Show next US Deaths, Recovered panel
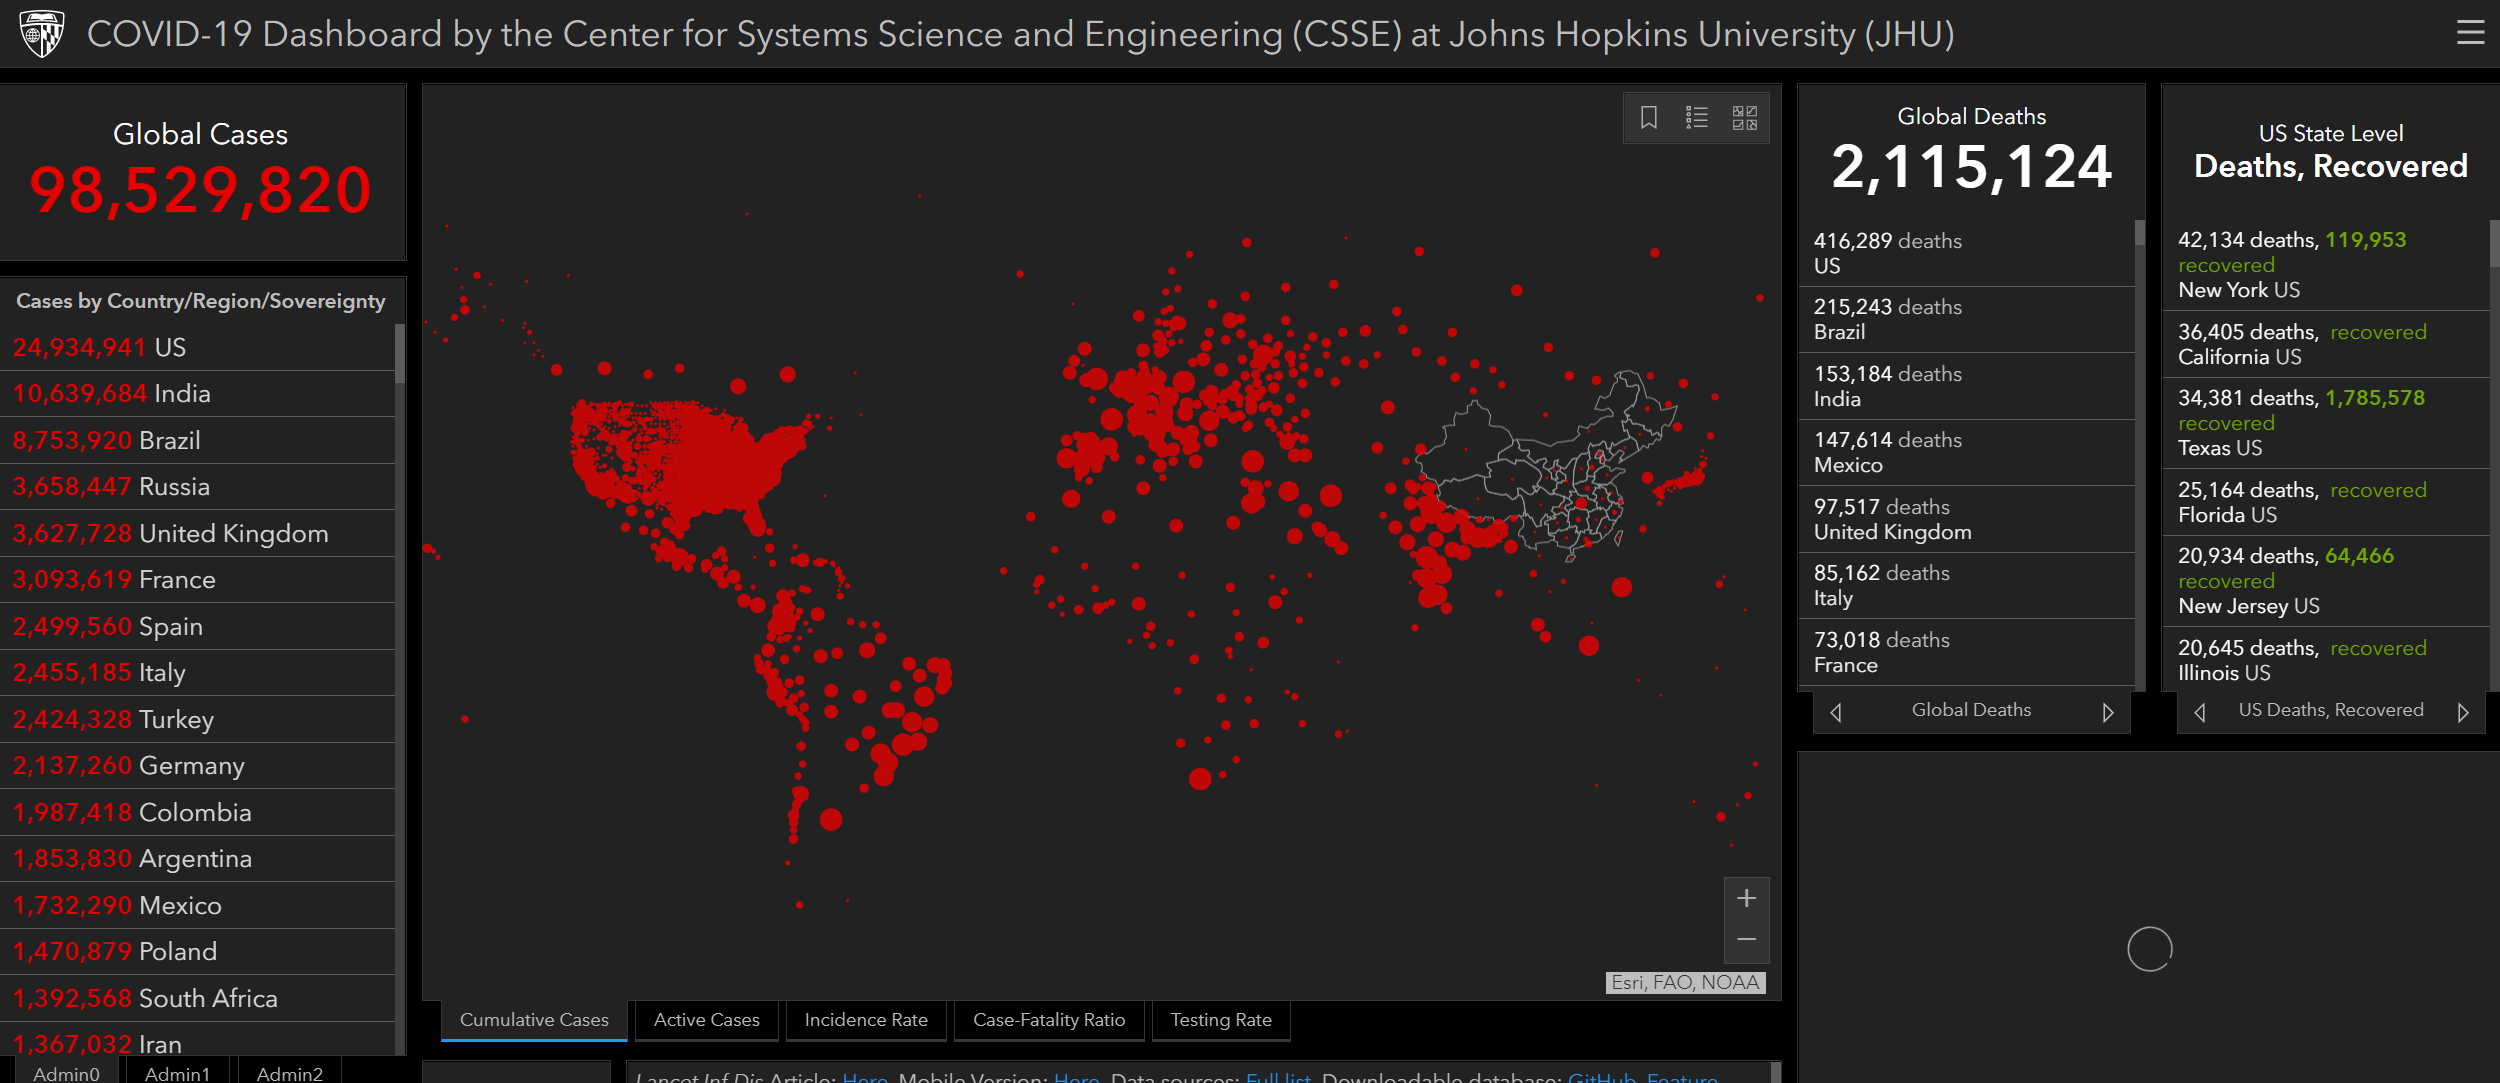 2463,712
